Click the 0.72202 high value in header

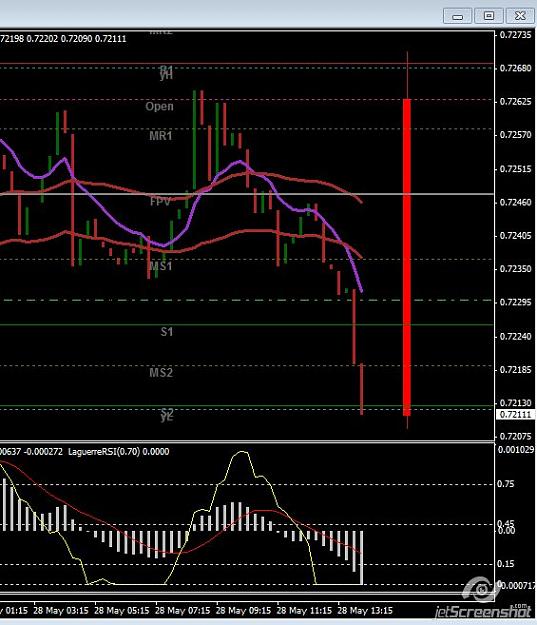(42, 39)
